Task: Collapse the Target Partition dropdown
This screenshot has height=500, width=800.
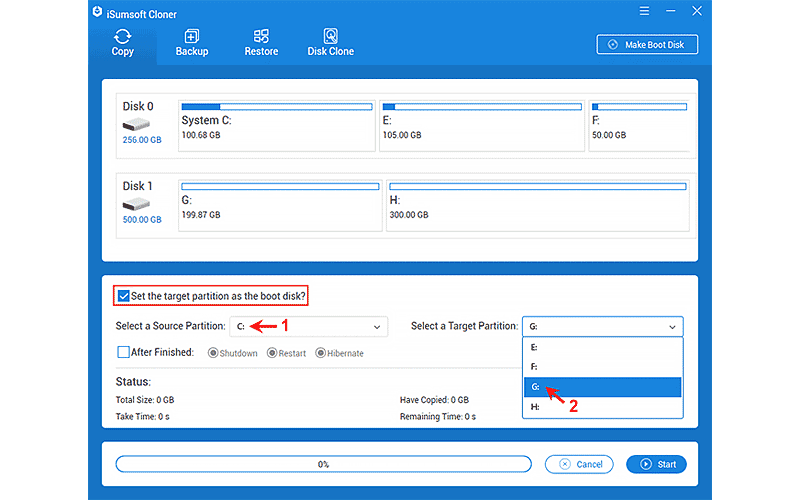Action: [x=603, y=327]
